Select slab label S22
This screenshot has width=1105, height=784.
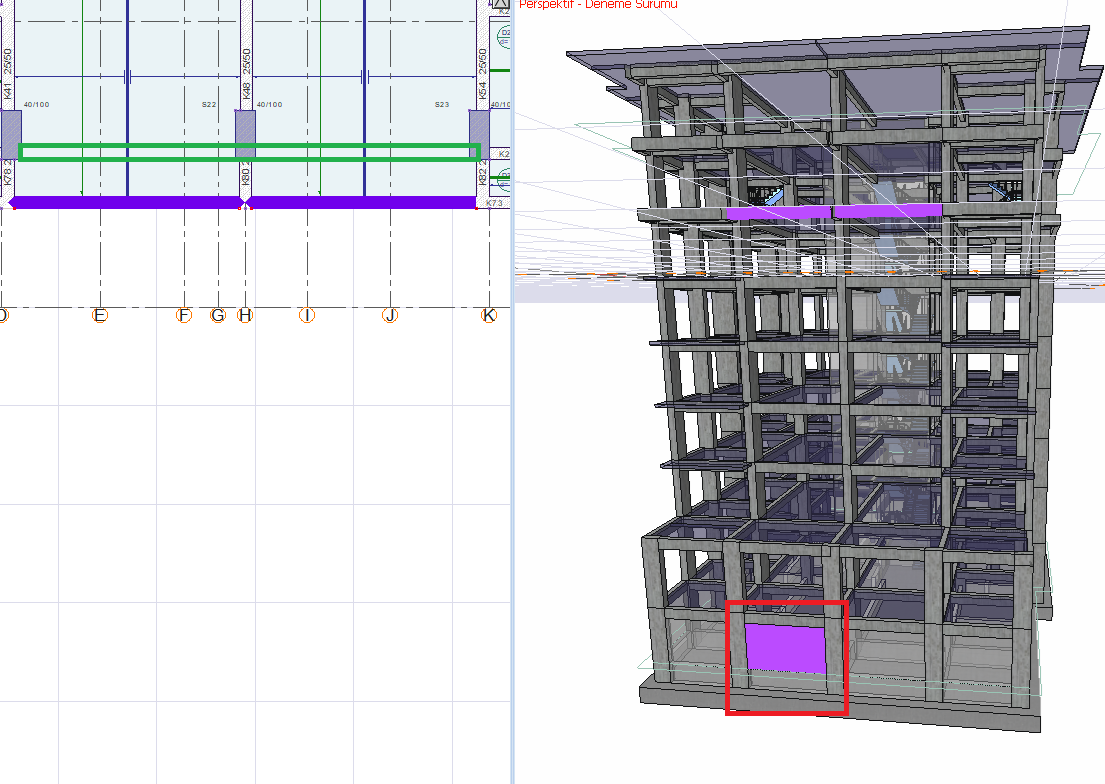pos(209,104)
